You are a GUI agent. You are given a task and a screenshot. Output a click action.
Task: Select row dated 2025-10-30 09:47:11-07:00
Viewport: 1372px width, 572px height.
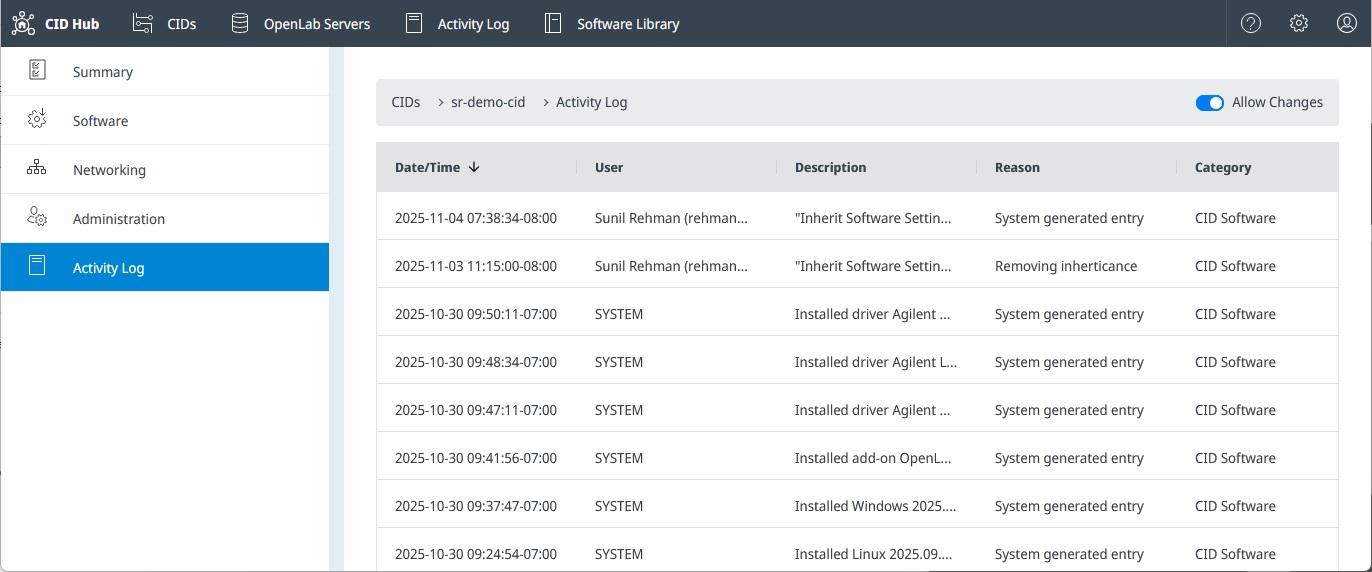coord(857,410)
